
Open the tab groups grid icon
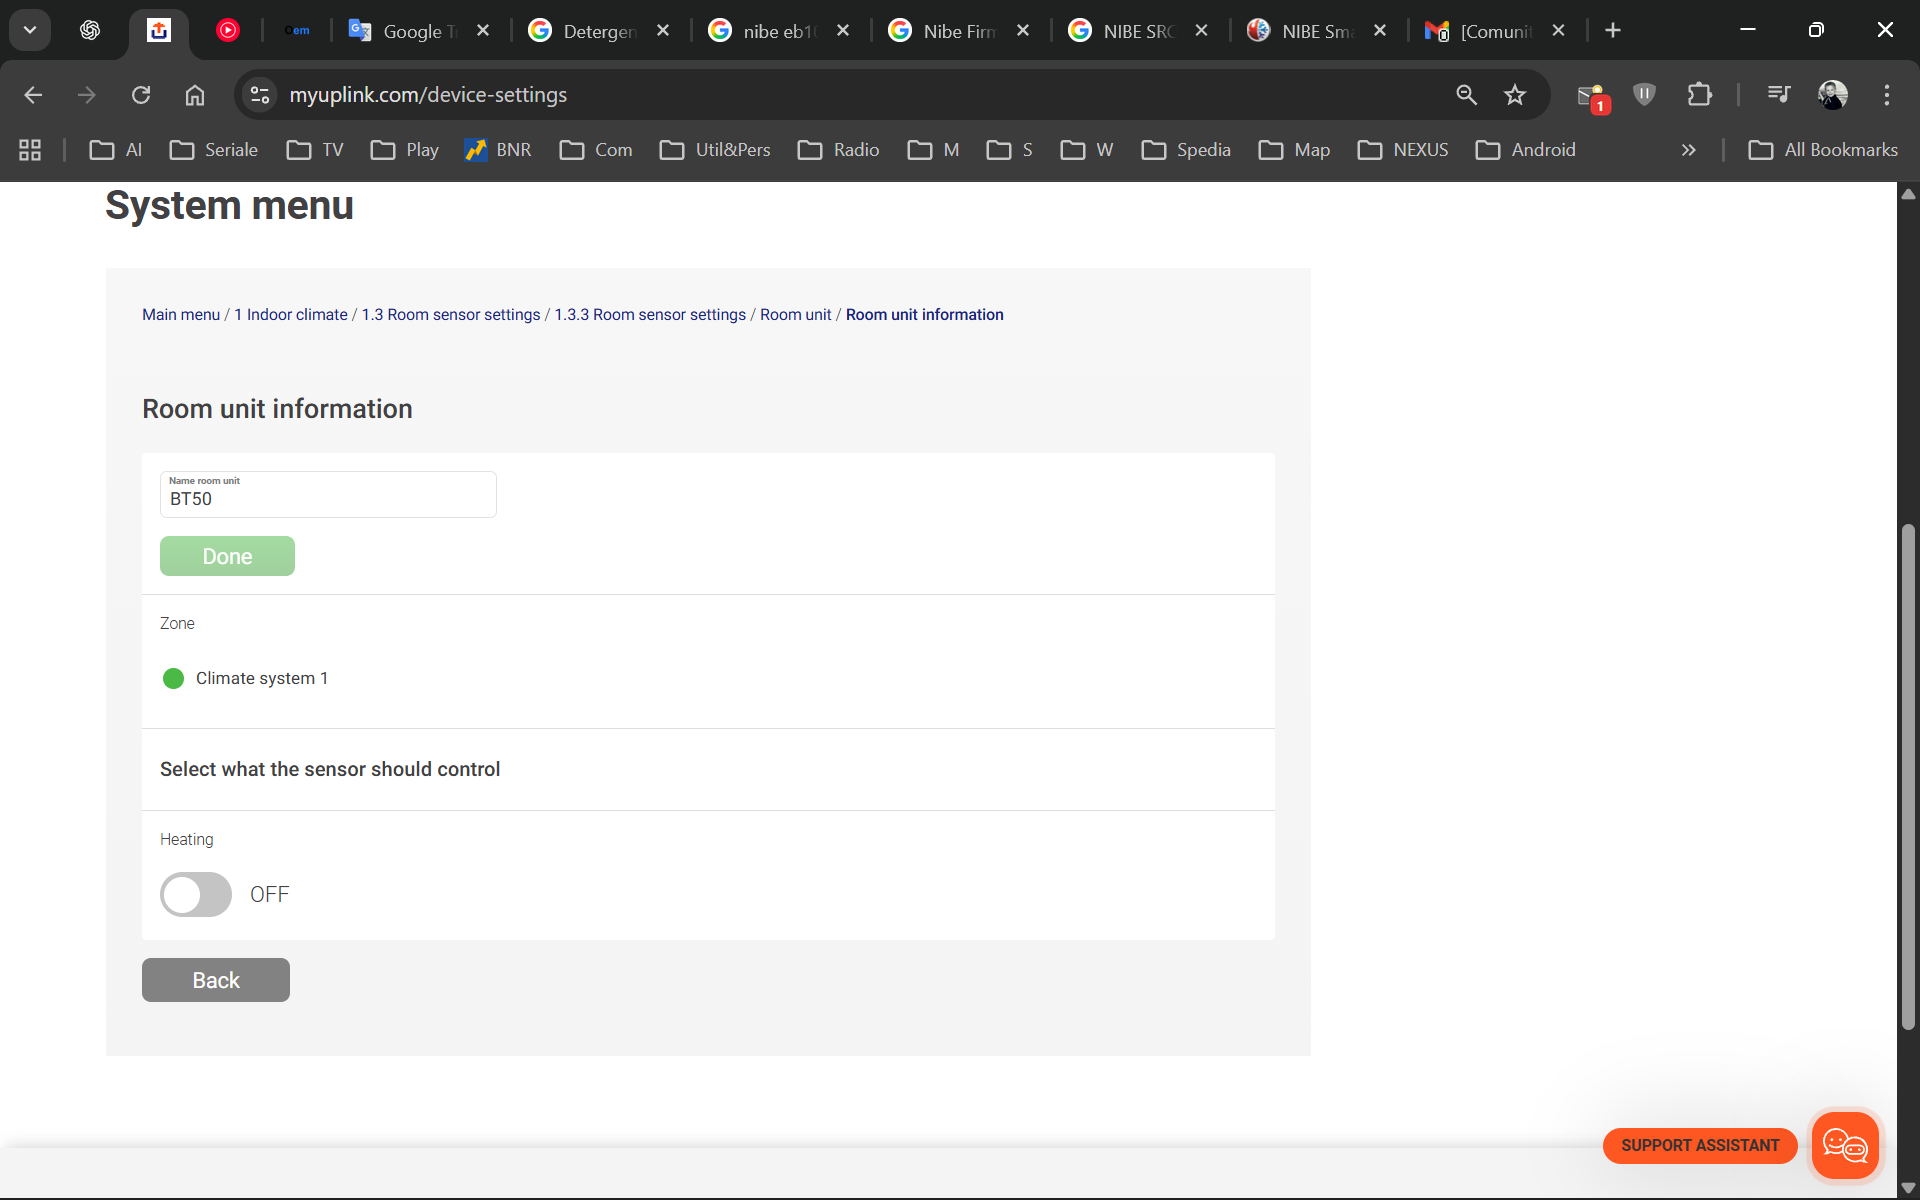tap(30, 150)
